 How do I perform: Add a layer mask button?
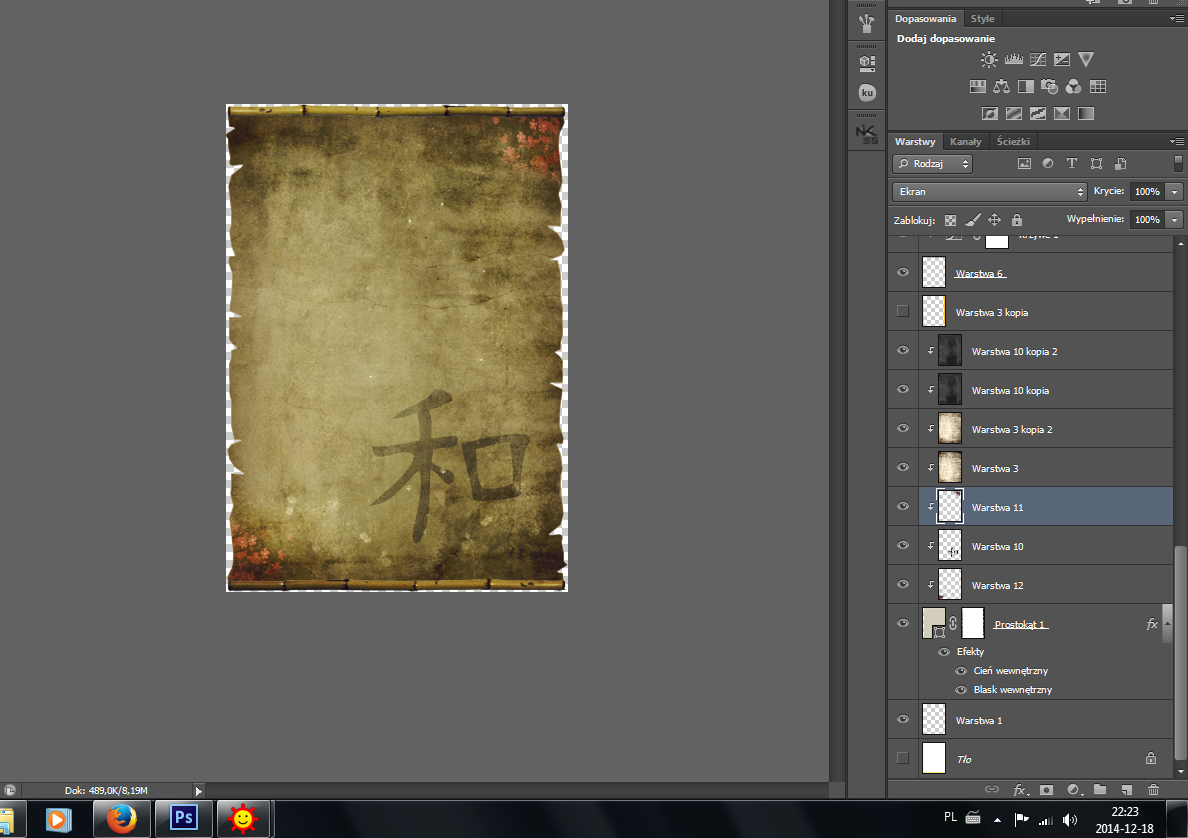coord(1046,790)
